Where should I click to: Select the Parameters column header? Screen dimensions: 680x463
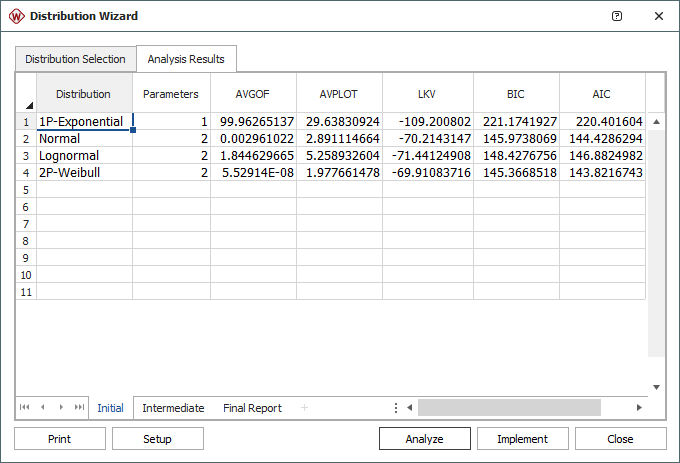[x=171, y=93]
